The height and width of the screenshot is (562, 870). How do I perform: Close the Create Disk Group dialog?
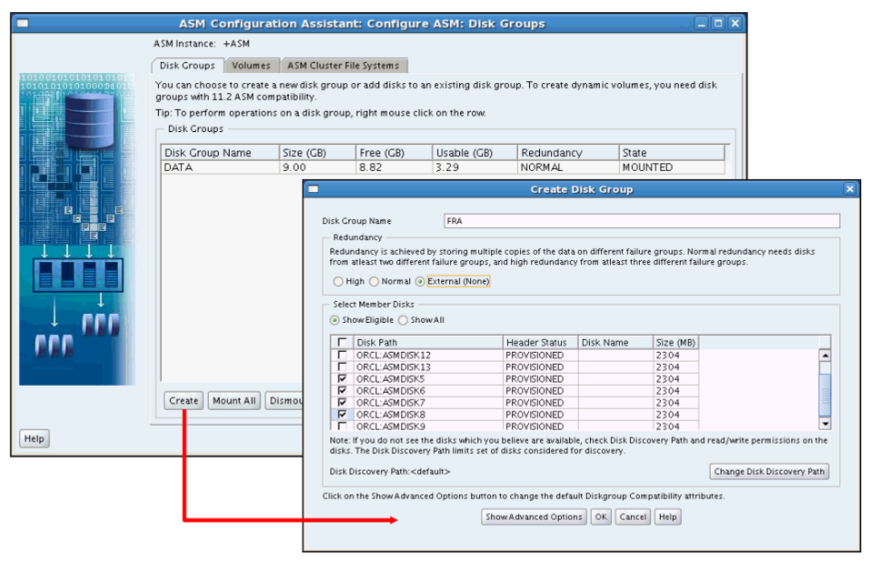click(849, 189)
